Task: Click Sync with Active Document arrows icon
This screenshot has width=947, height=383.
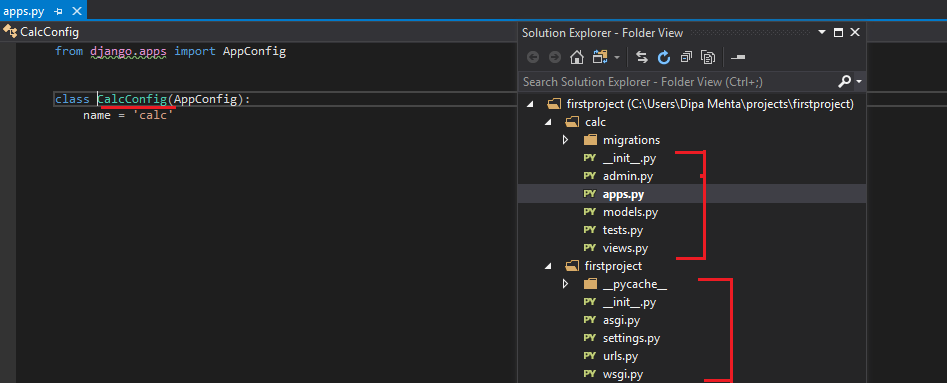Action: click(x=642, y=57)
